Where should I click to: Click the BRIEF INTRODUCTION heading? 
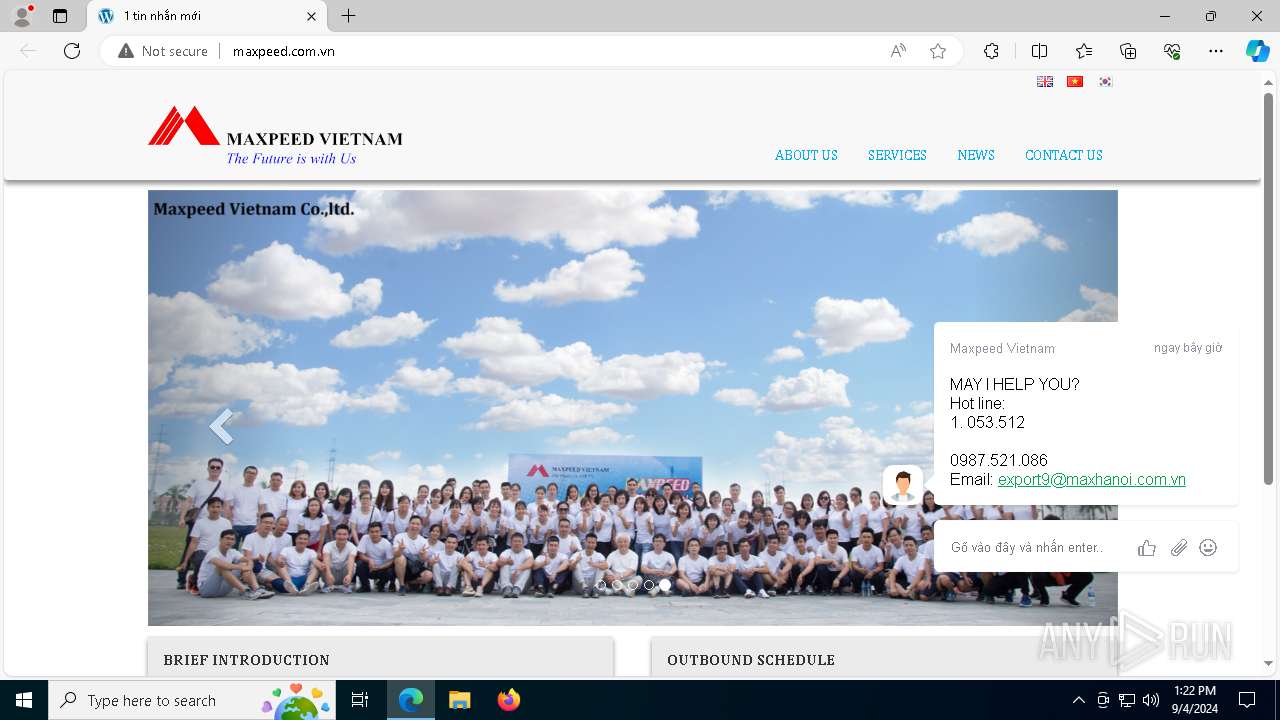[246, 660]
